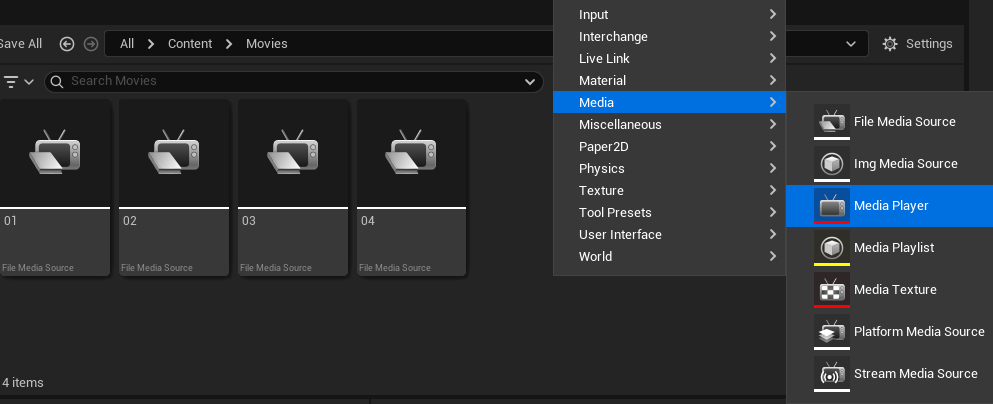Select the 03 File Media Source asset
The height and width of the screenshot is (404, 993).
pyautogui.click(x=293, y=187)
